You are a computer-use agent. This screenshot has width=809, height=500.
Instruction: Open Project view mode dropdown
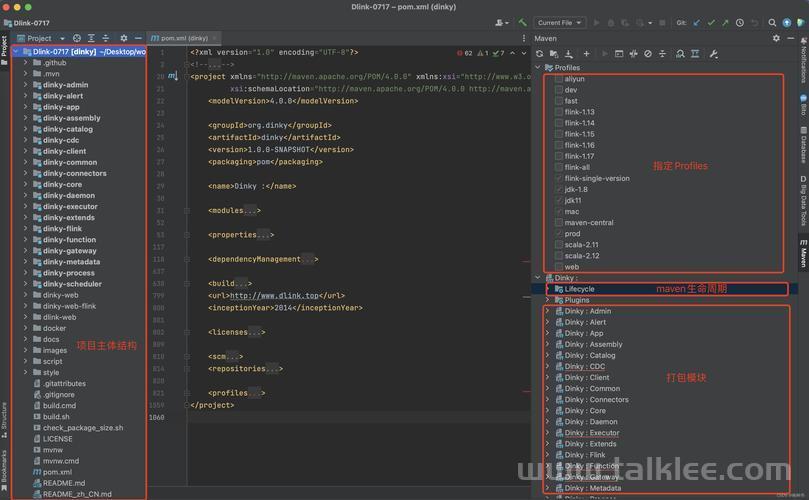coord(41,38)
